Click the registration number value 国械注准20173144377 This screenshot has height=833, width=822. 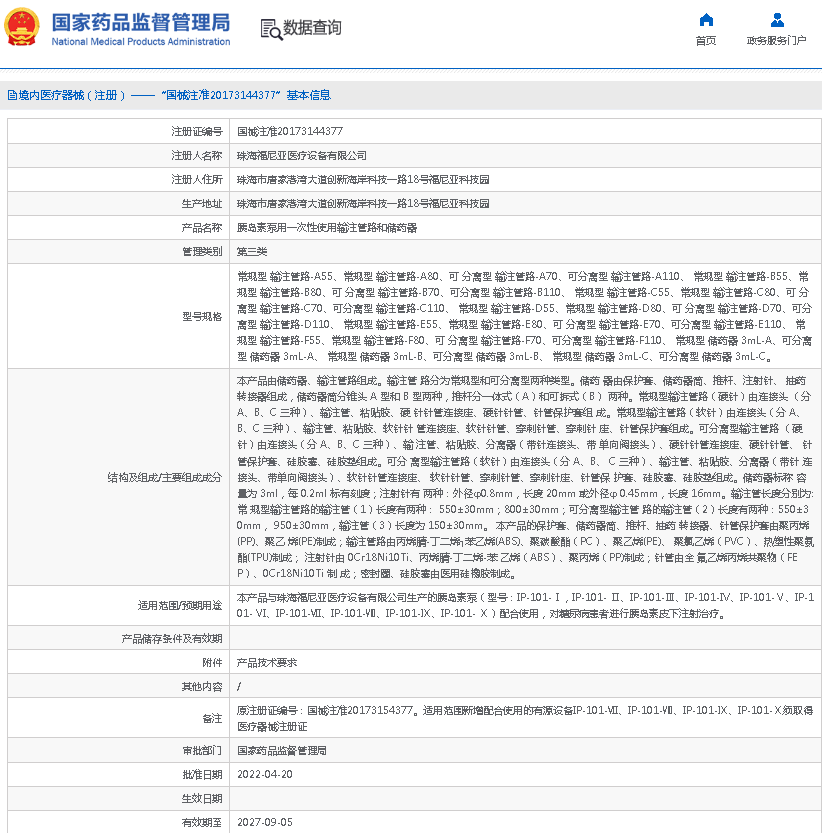point(290,131)
